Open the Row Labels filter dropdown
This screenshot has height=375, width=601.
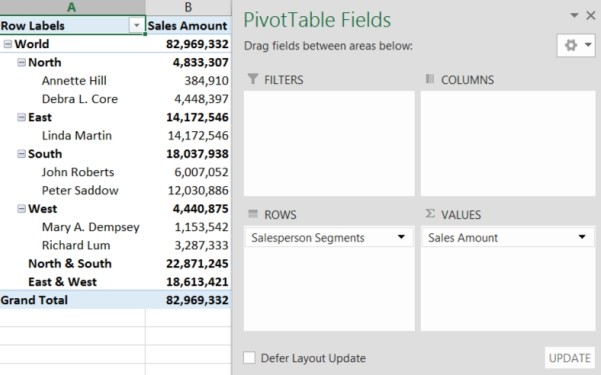(136, 26)
